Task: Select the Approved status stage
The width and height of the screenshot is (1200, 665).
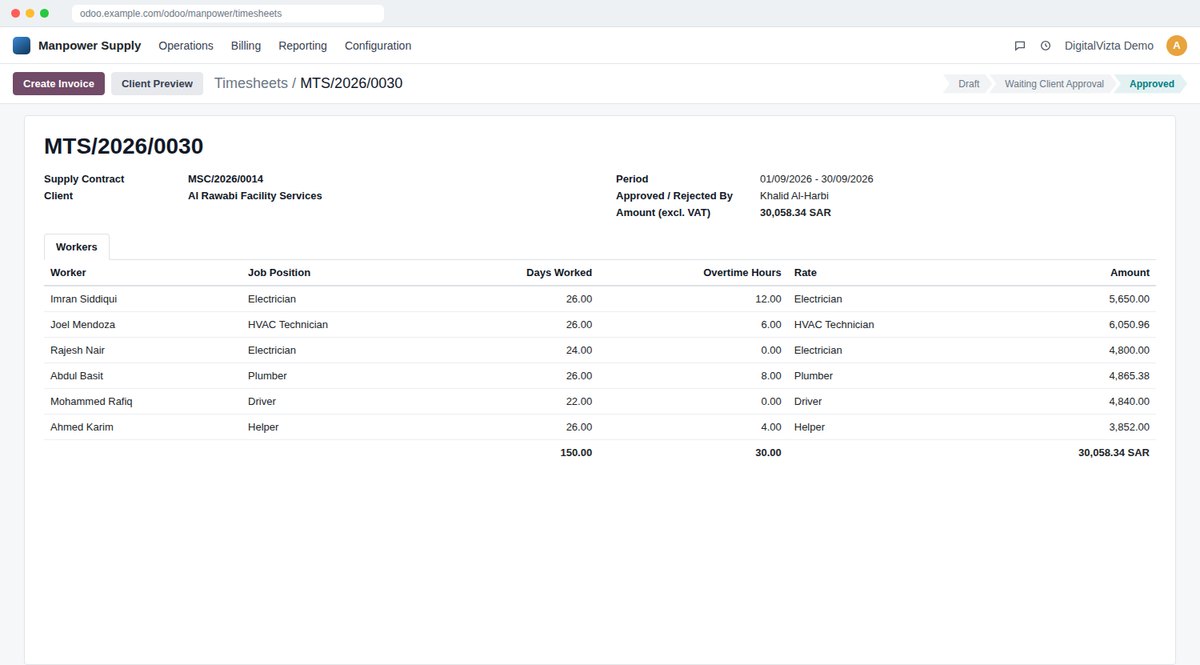Action: pos(1151,84)
